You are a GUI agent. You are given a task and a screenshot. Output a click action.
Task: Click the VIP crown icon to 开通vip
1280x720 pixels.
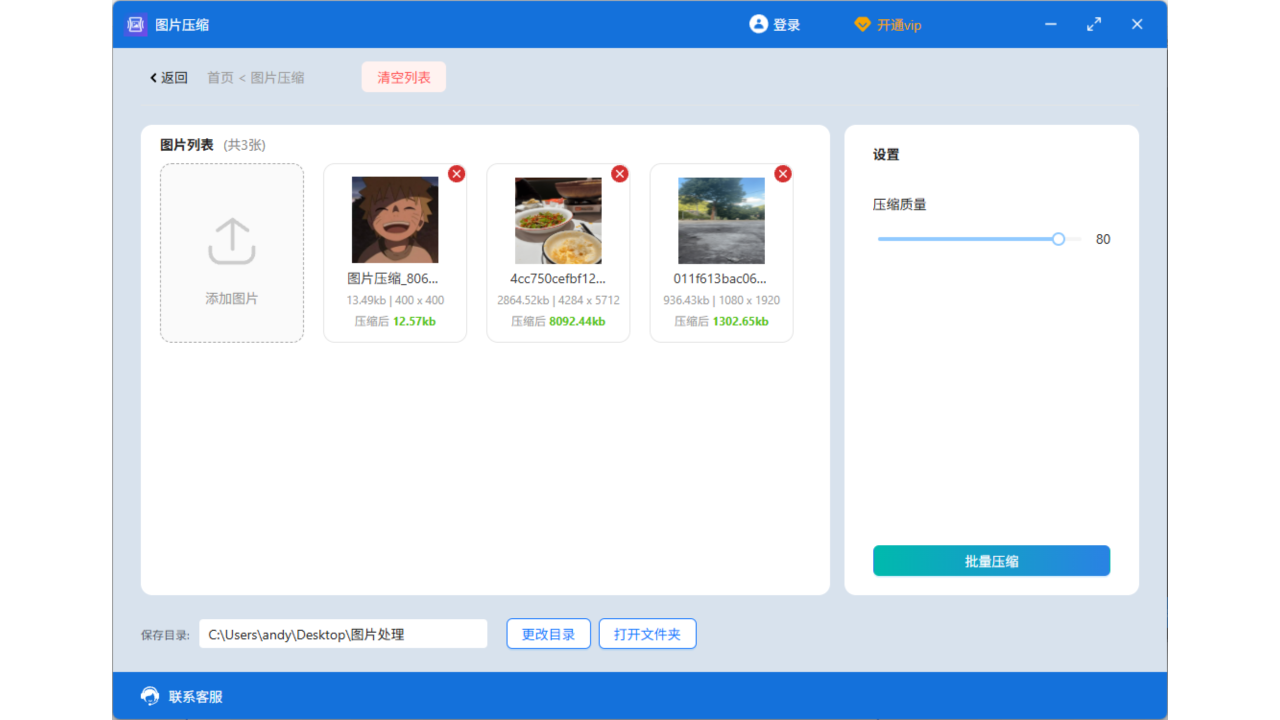pyautogui.click(x=861, y=24)
